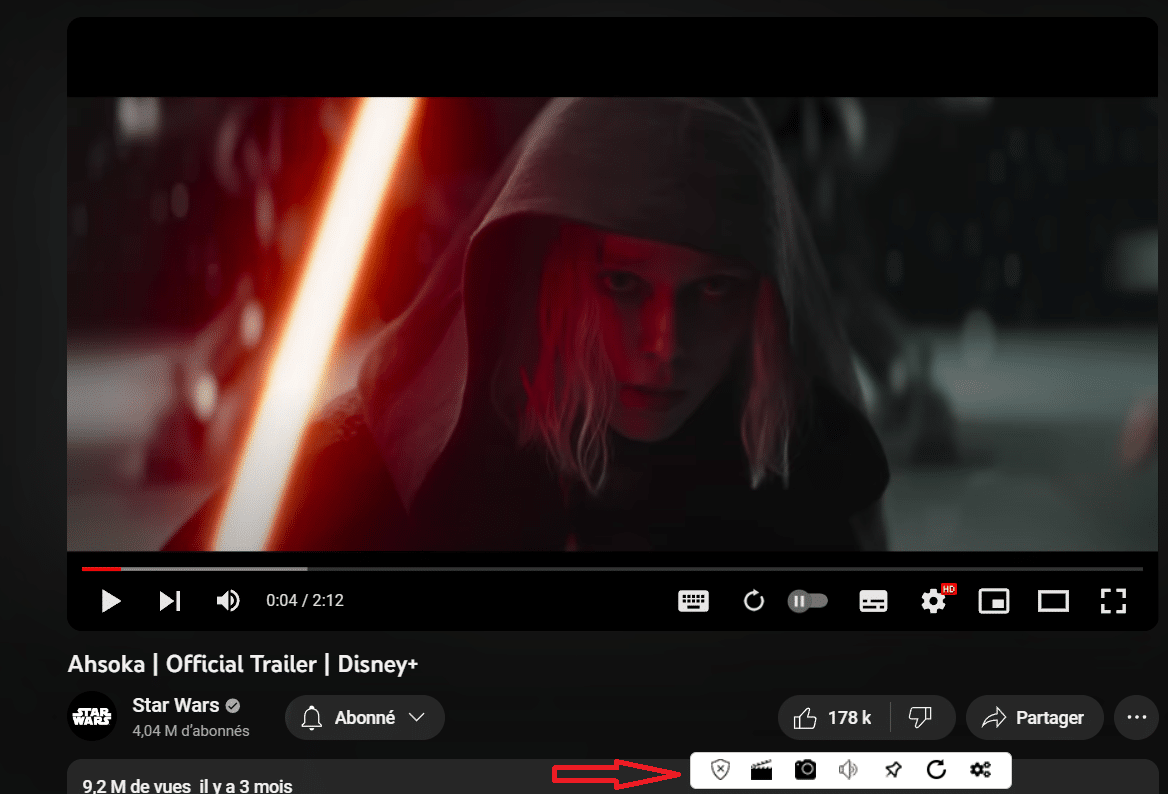Switch to theater mode

click(1053, 601)
